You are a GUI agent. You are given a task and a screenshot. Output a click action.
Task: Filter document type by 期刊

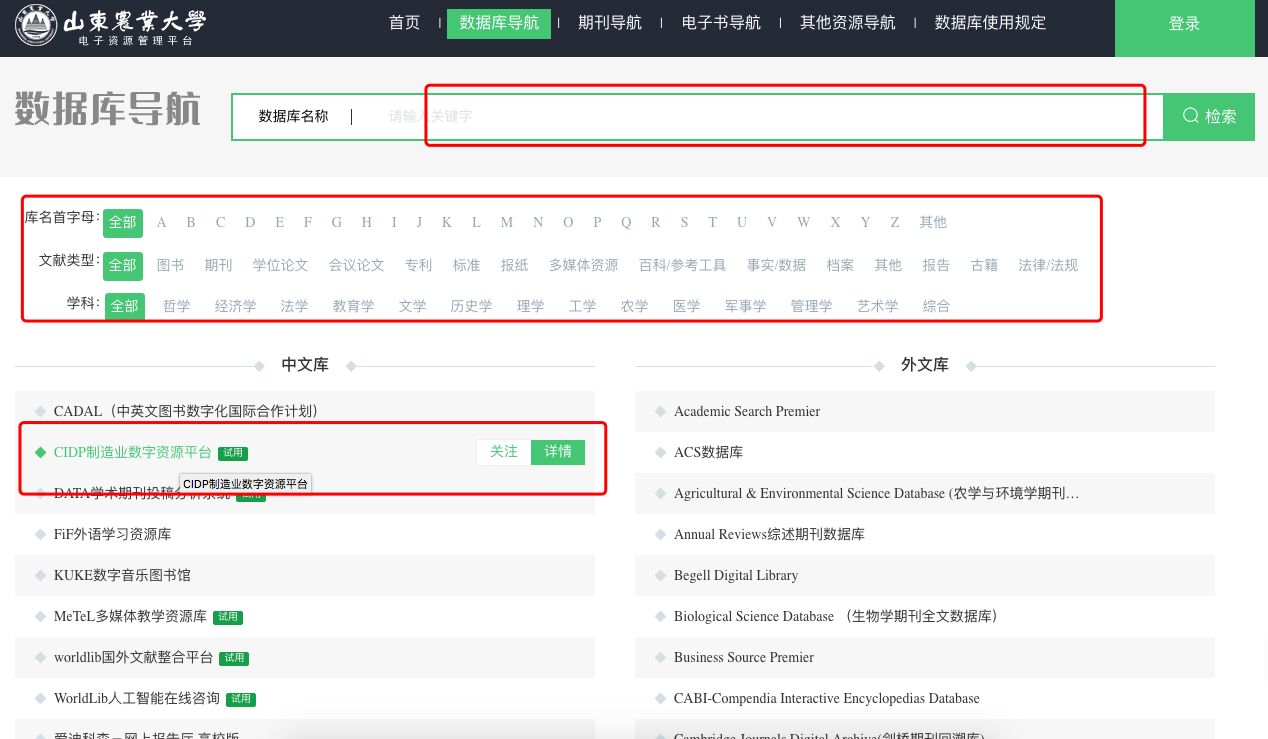click(218, 265)
